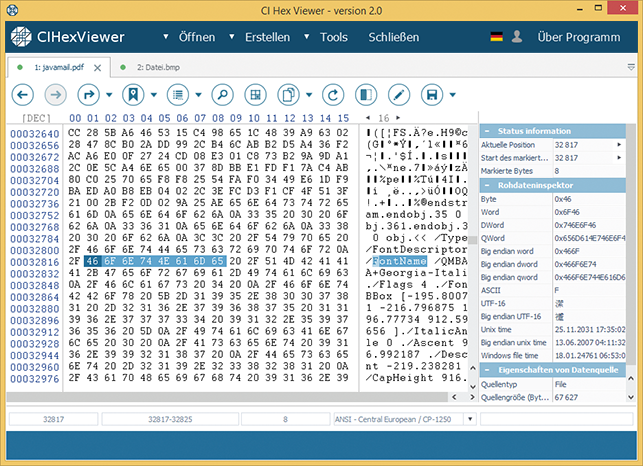Collapse the Status information section
The image size is (643, 466).
click(487, 131)
